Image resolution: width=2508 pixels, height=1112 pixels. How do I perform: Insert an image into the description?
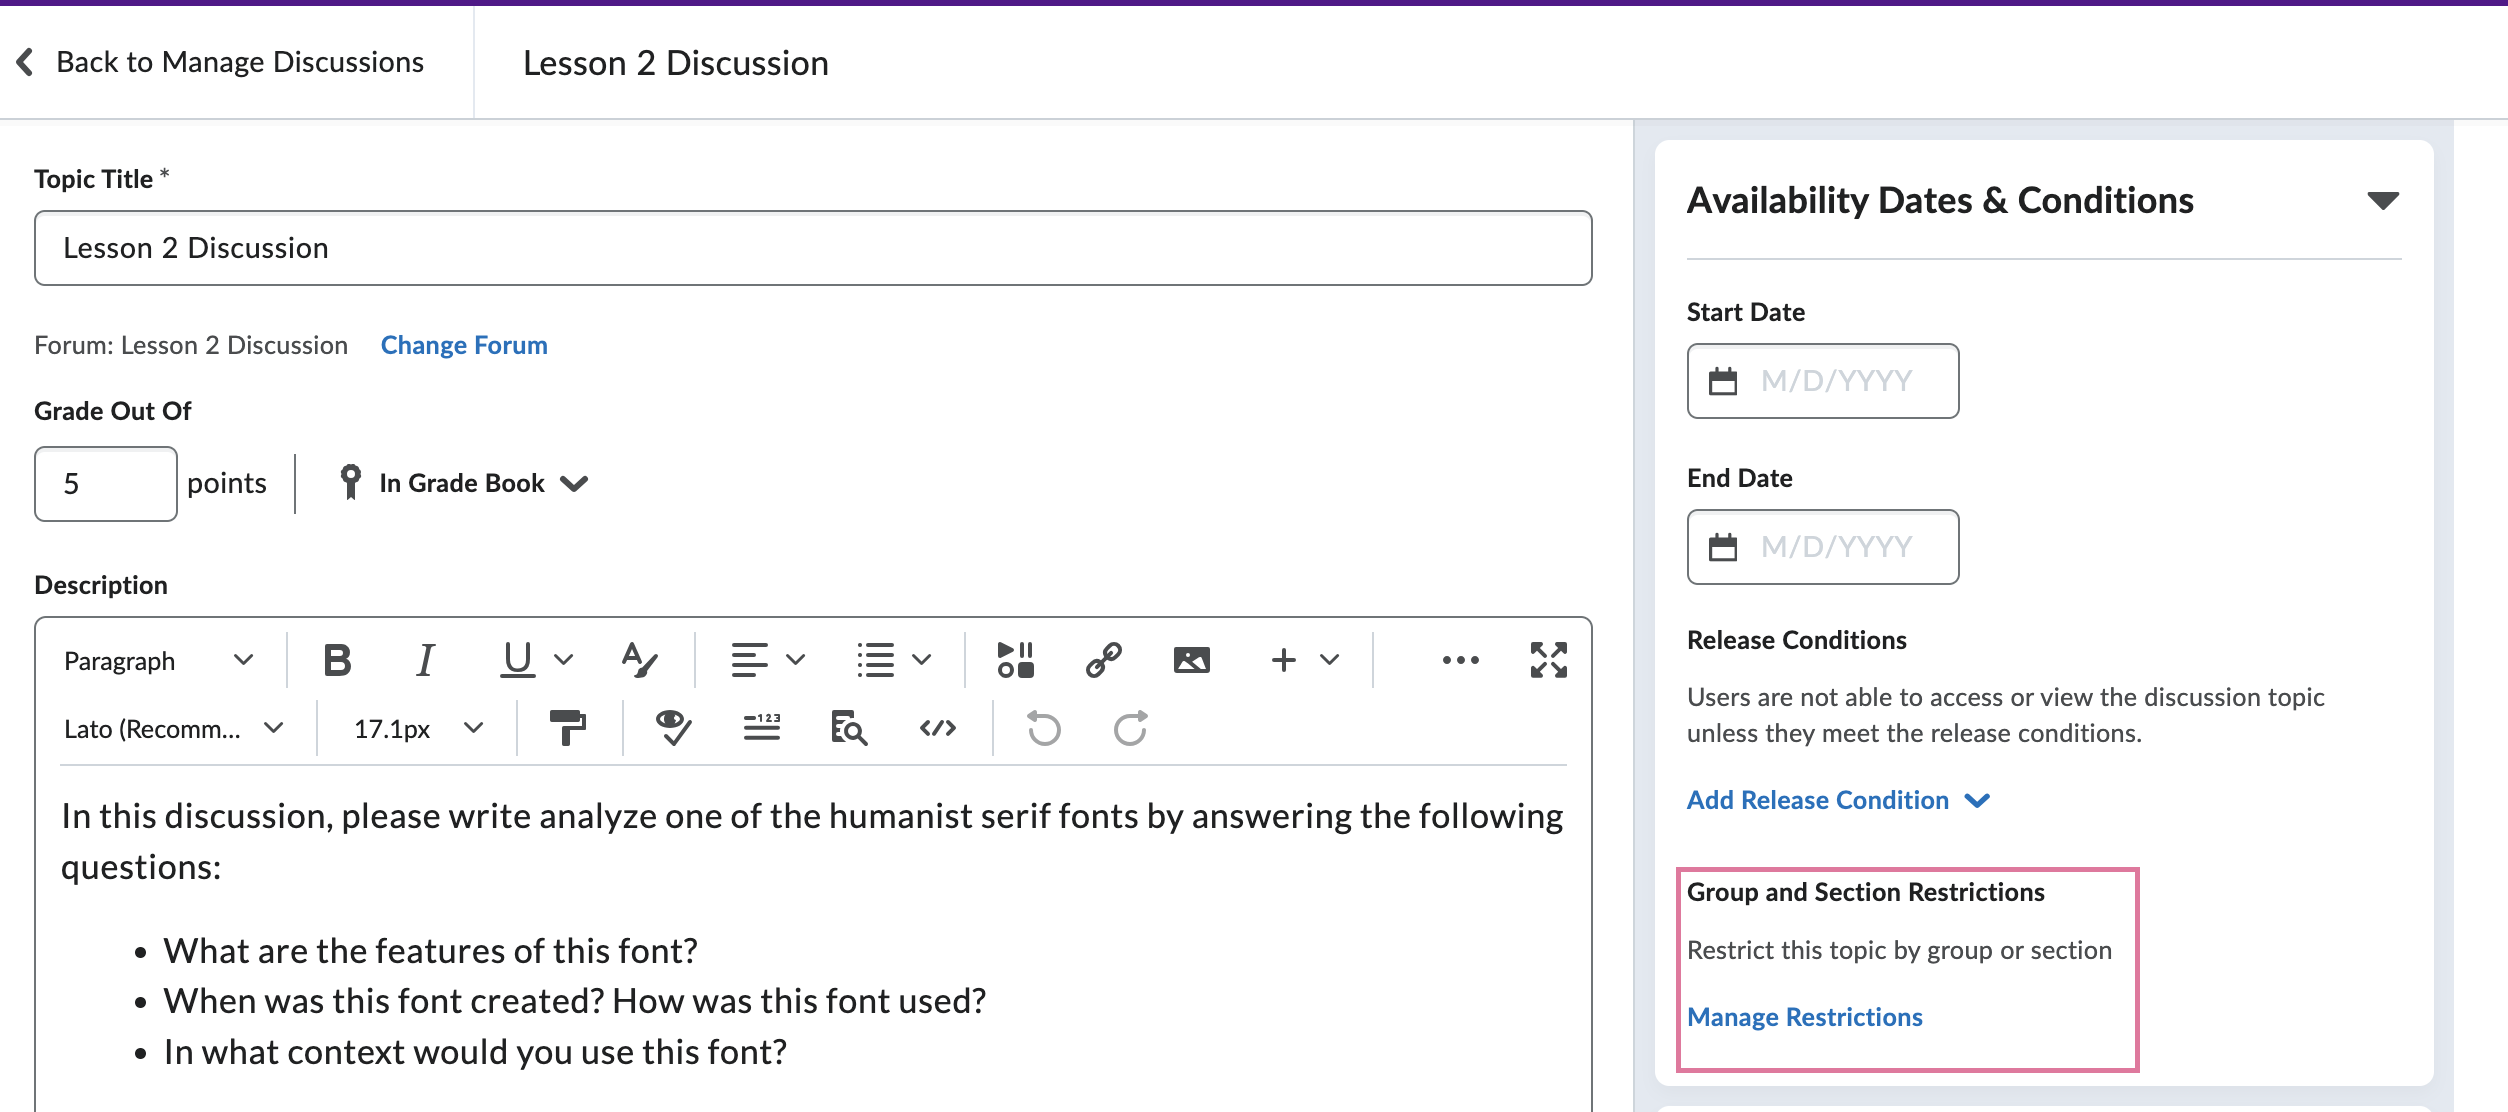[1192, 660]
